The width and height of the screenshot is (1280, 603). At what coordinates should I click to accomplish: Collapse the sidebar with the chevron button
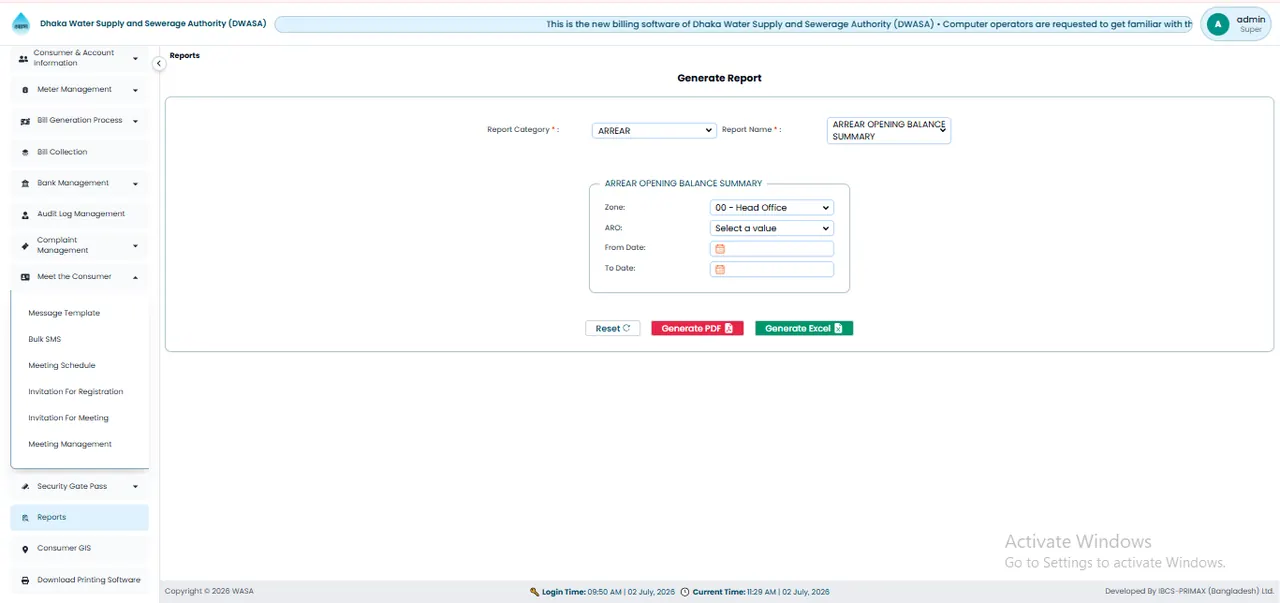(158, 63)
